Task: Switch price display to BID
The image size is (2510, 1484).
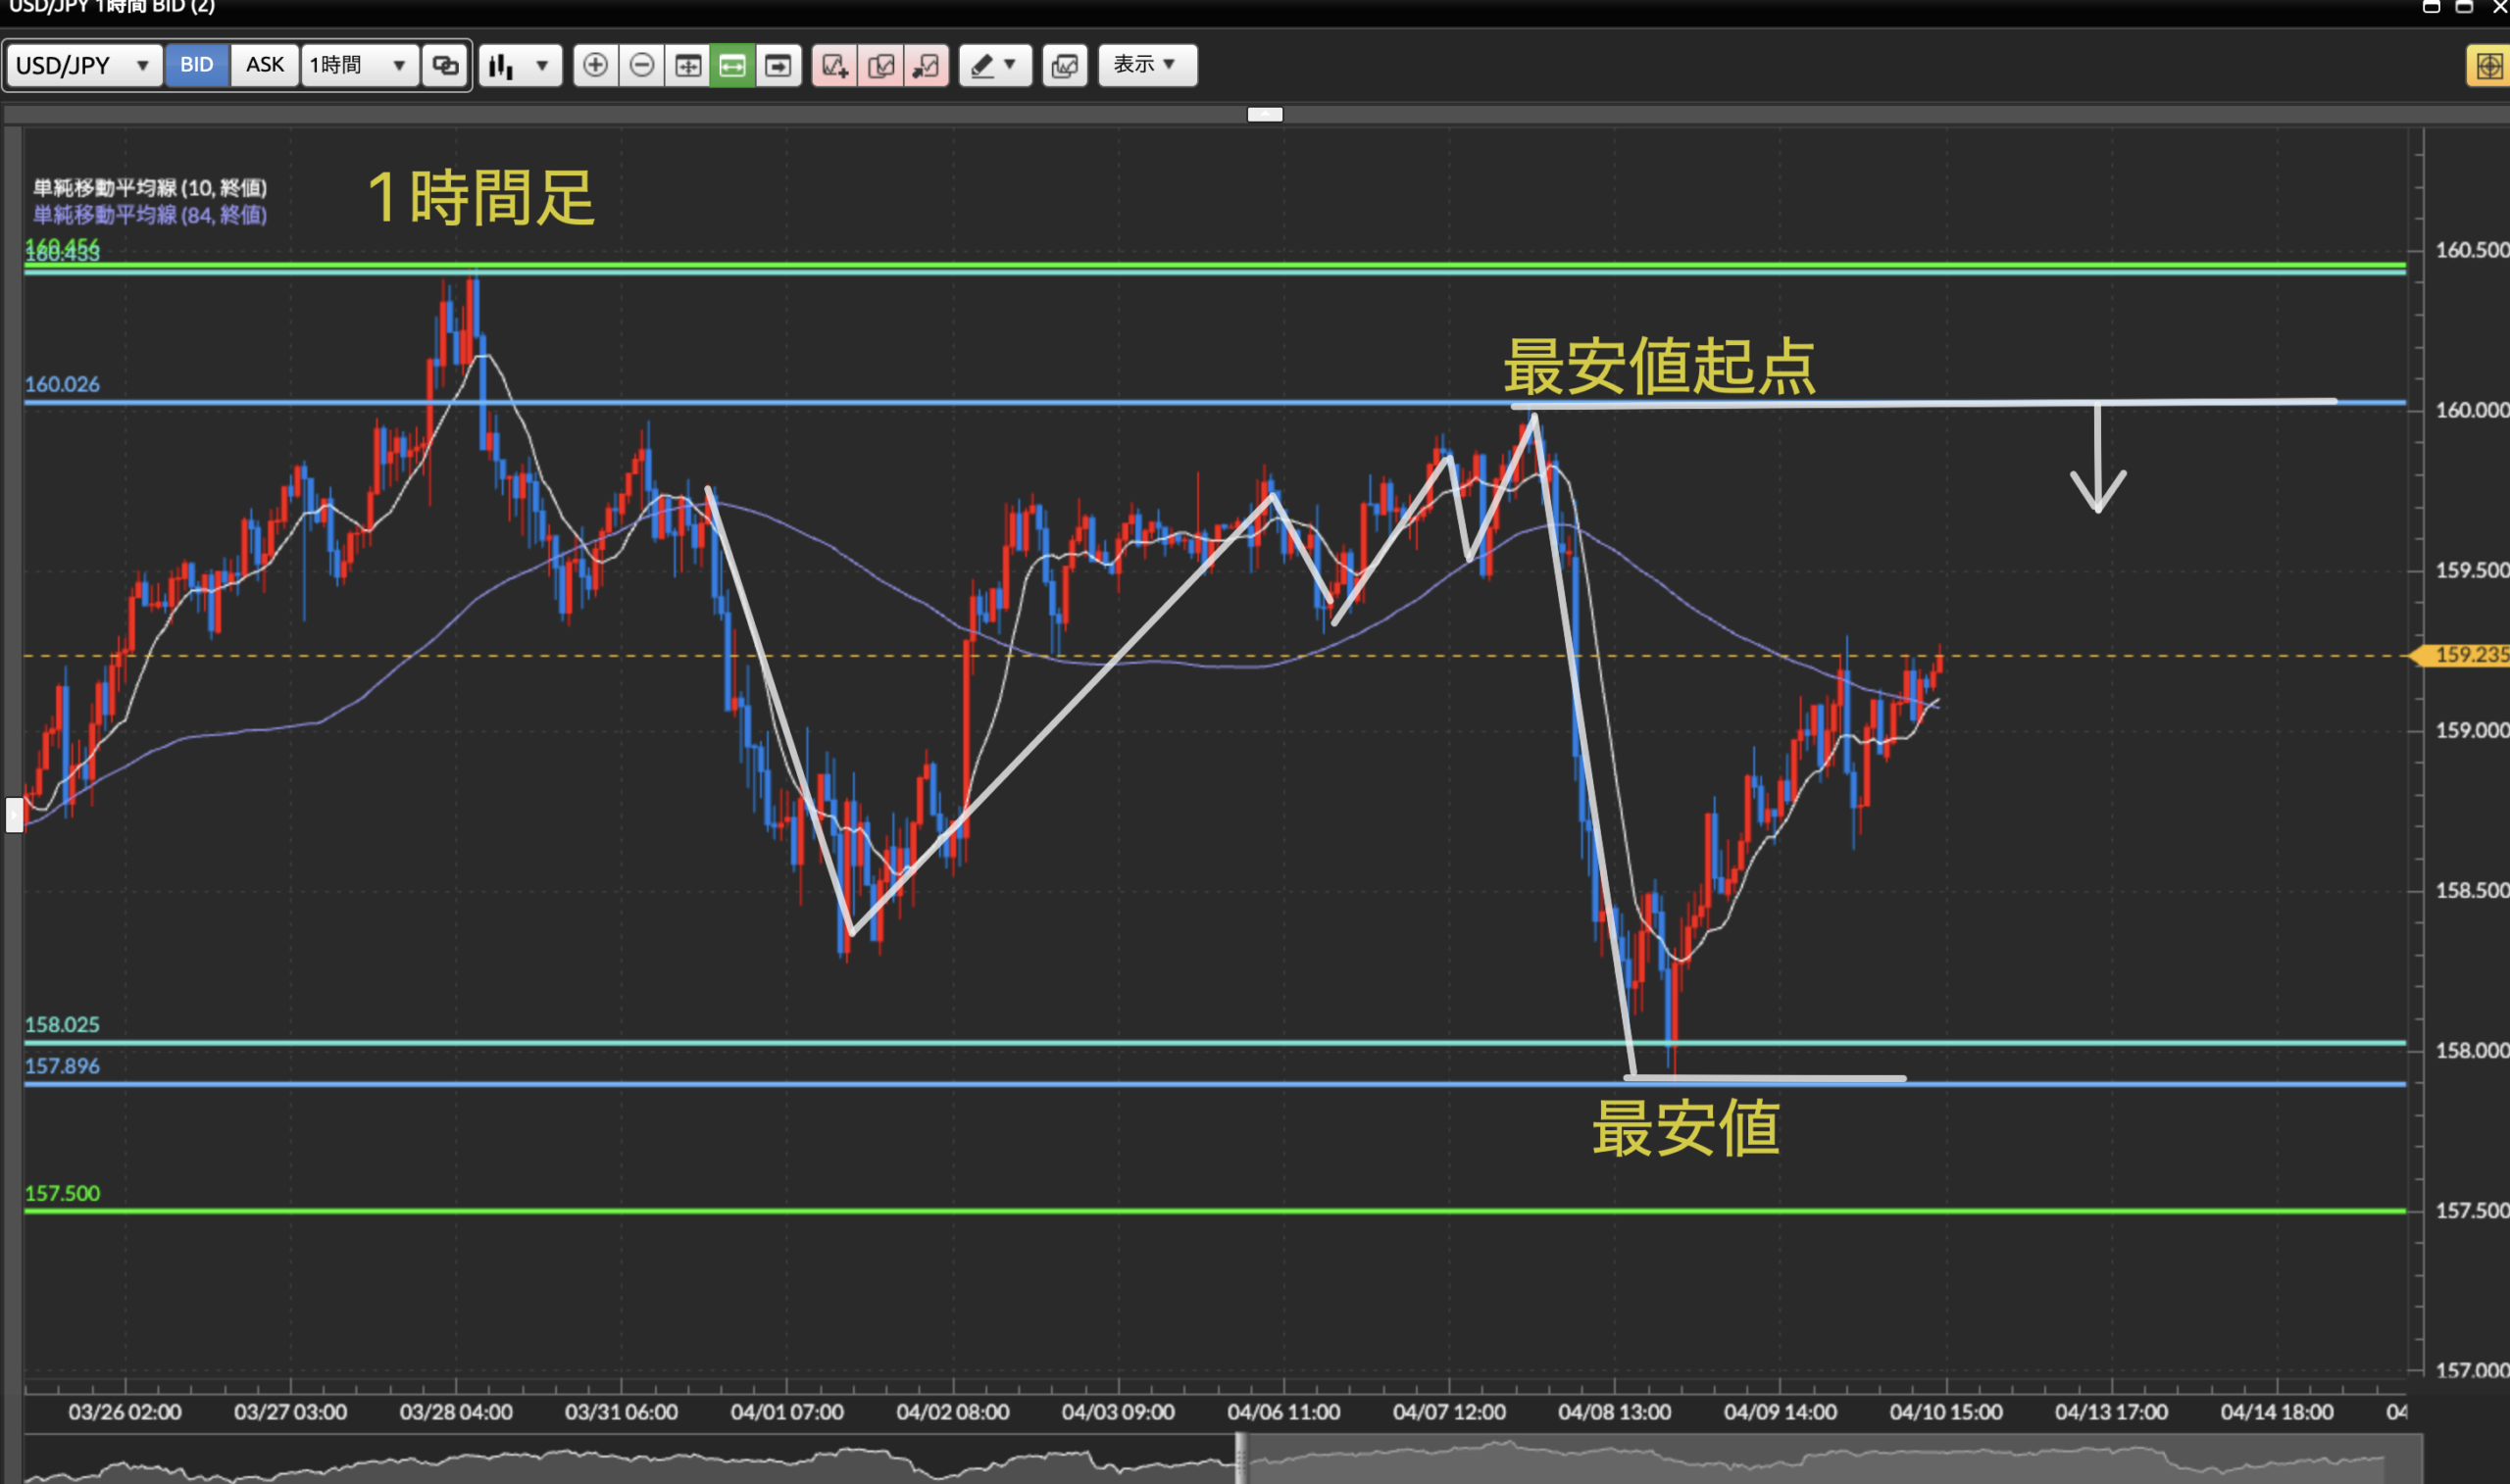Action: pyautogui.click(x=197, y=65)
